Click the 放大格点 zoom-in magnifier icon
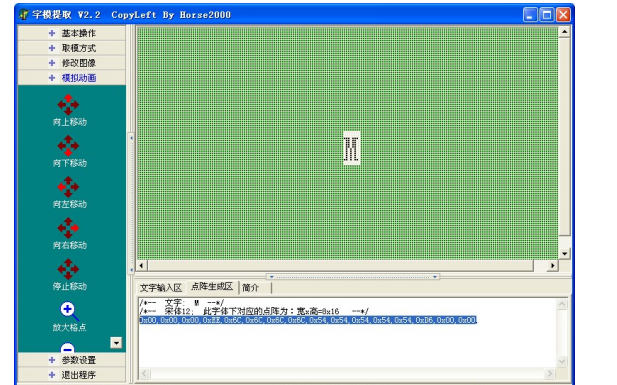The height and width of the screenshot is (385, 617). pos(69,311)
